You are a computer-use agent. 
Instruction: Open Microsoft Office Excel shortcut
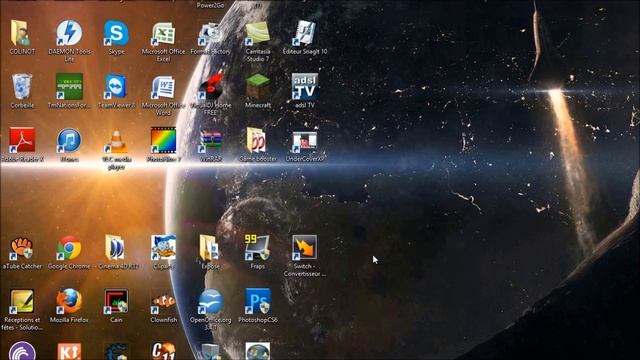(163, 34)
